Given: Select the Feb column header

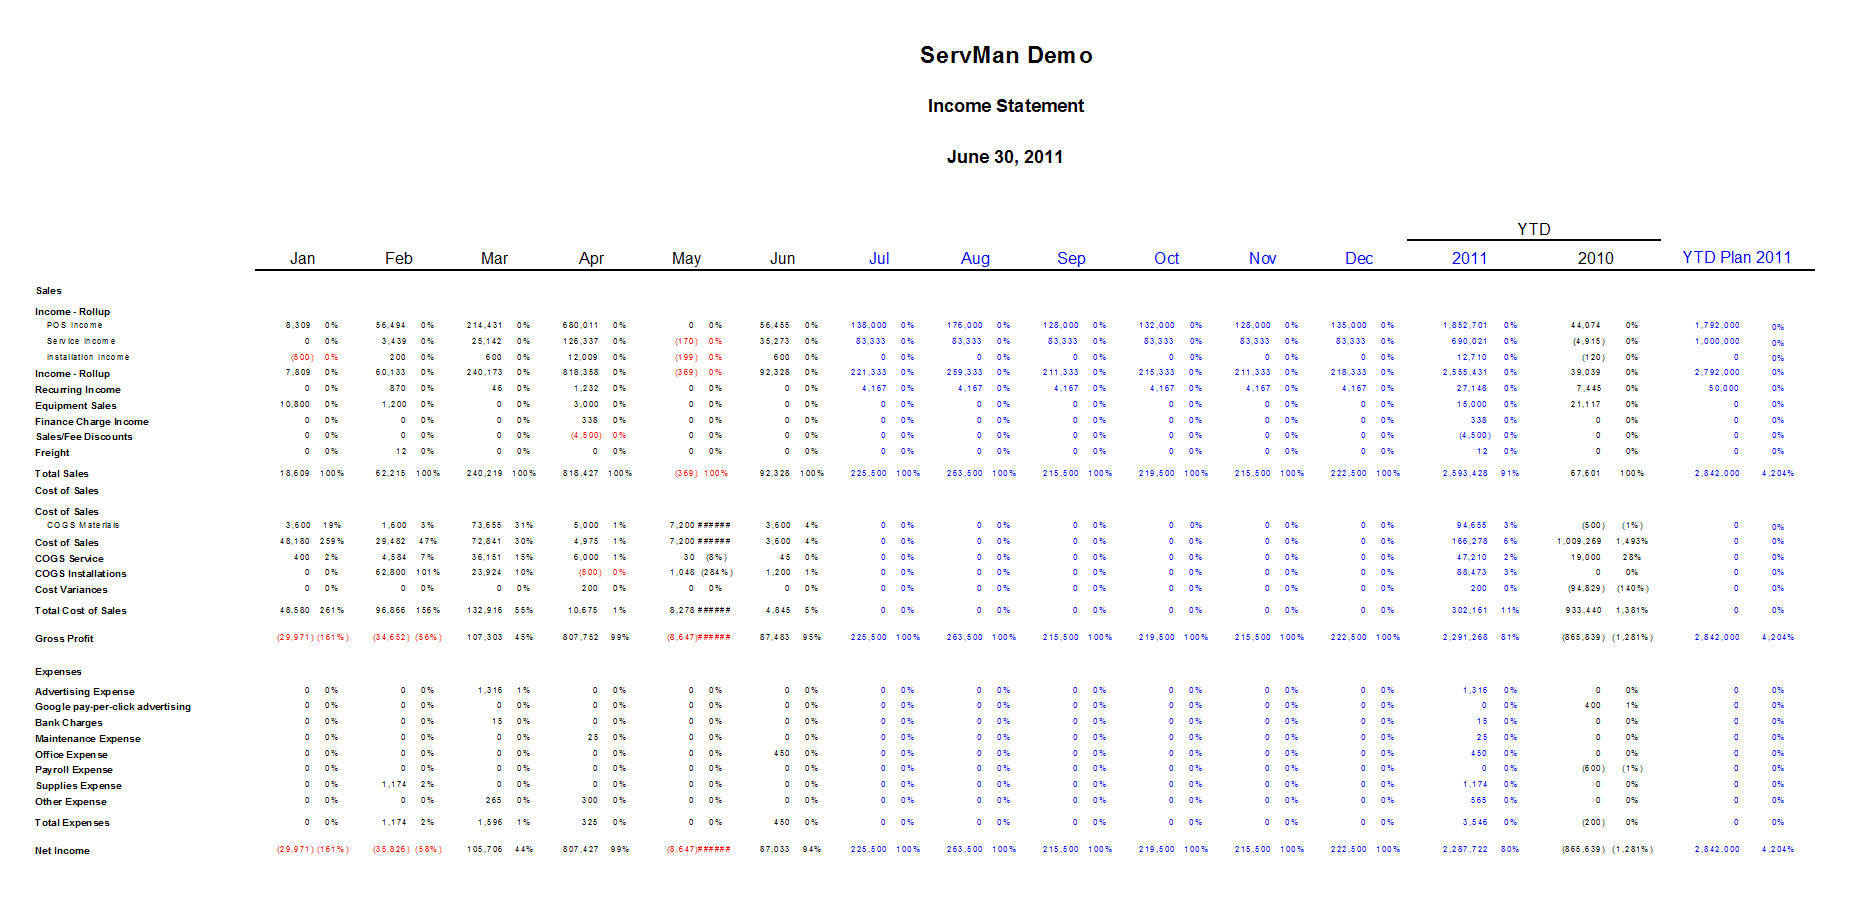Looking at the screenshot, I should point(398,258).
